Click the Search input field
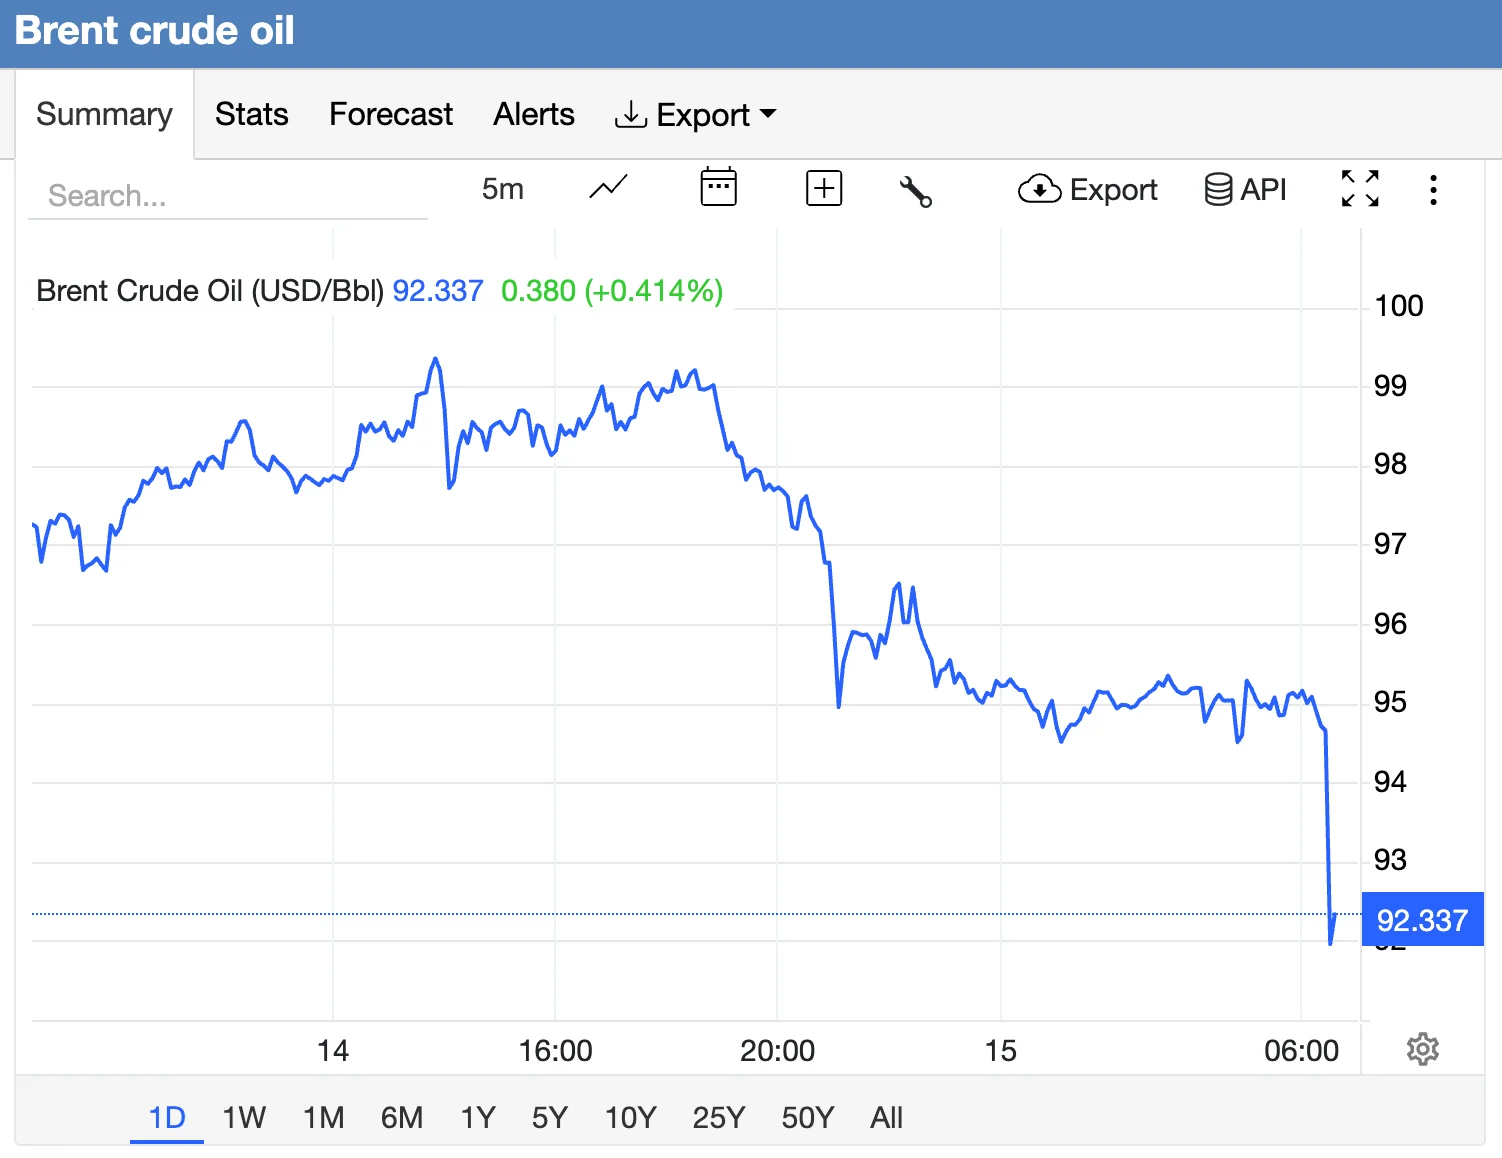 (x=228, y=195)
